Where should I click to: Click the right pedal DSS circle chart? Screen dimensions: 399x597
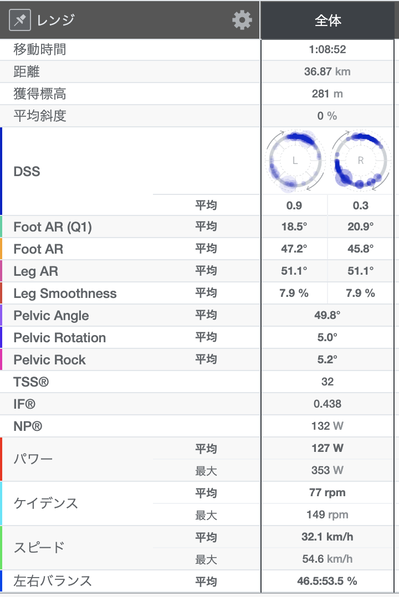360,161
